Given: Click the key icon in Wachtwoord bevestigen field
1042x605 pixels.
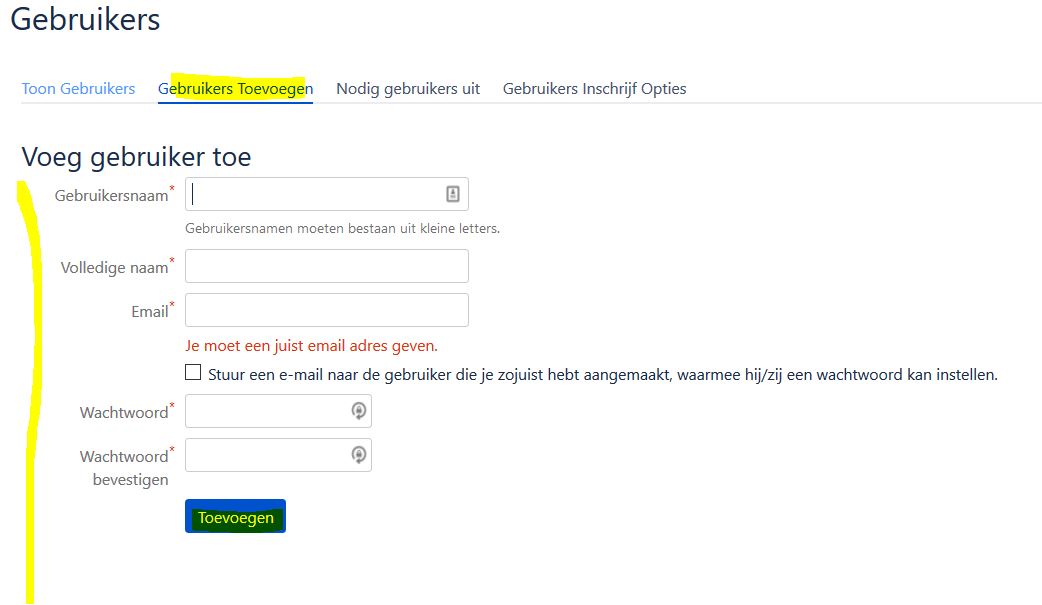Looking at the screenshot, I should tap(359, 455).
